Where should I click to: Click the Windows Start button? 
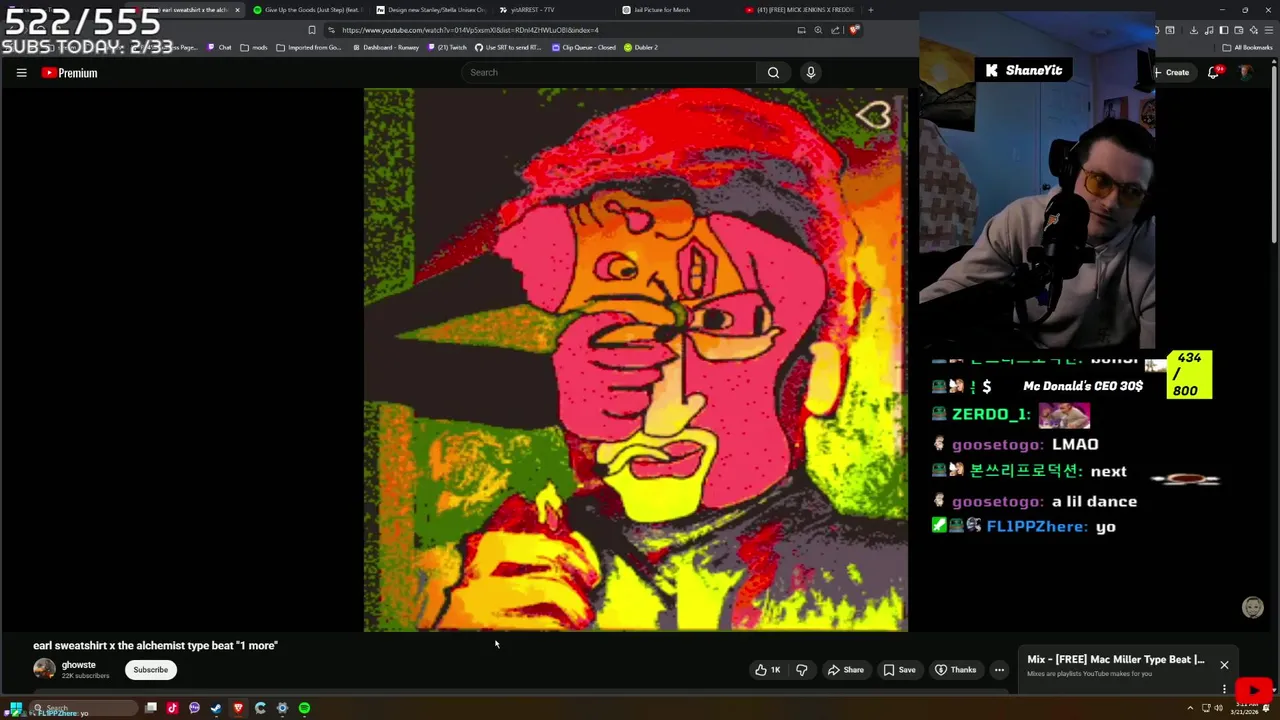[15, 708]
